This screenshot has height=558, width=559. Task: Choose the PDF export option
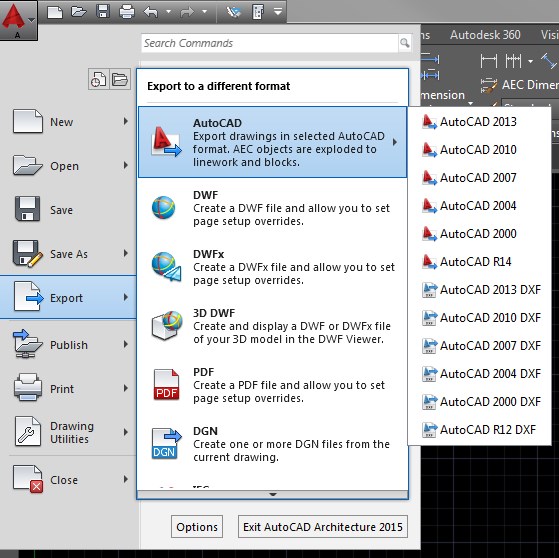(x=272, y=385)
